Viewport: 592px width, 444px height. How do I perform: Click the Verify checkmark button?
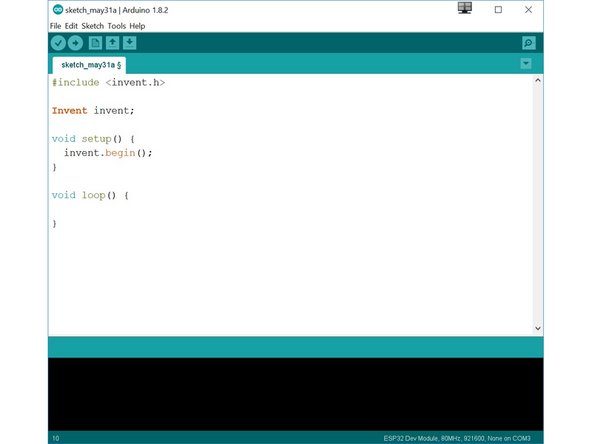click(x=58, y=43)
